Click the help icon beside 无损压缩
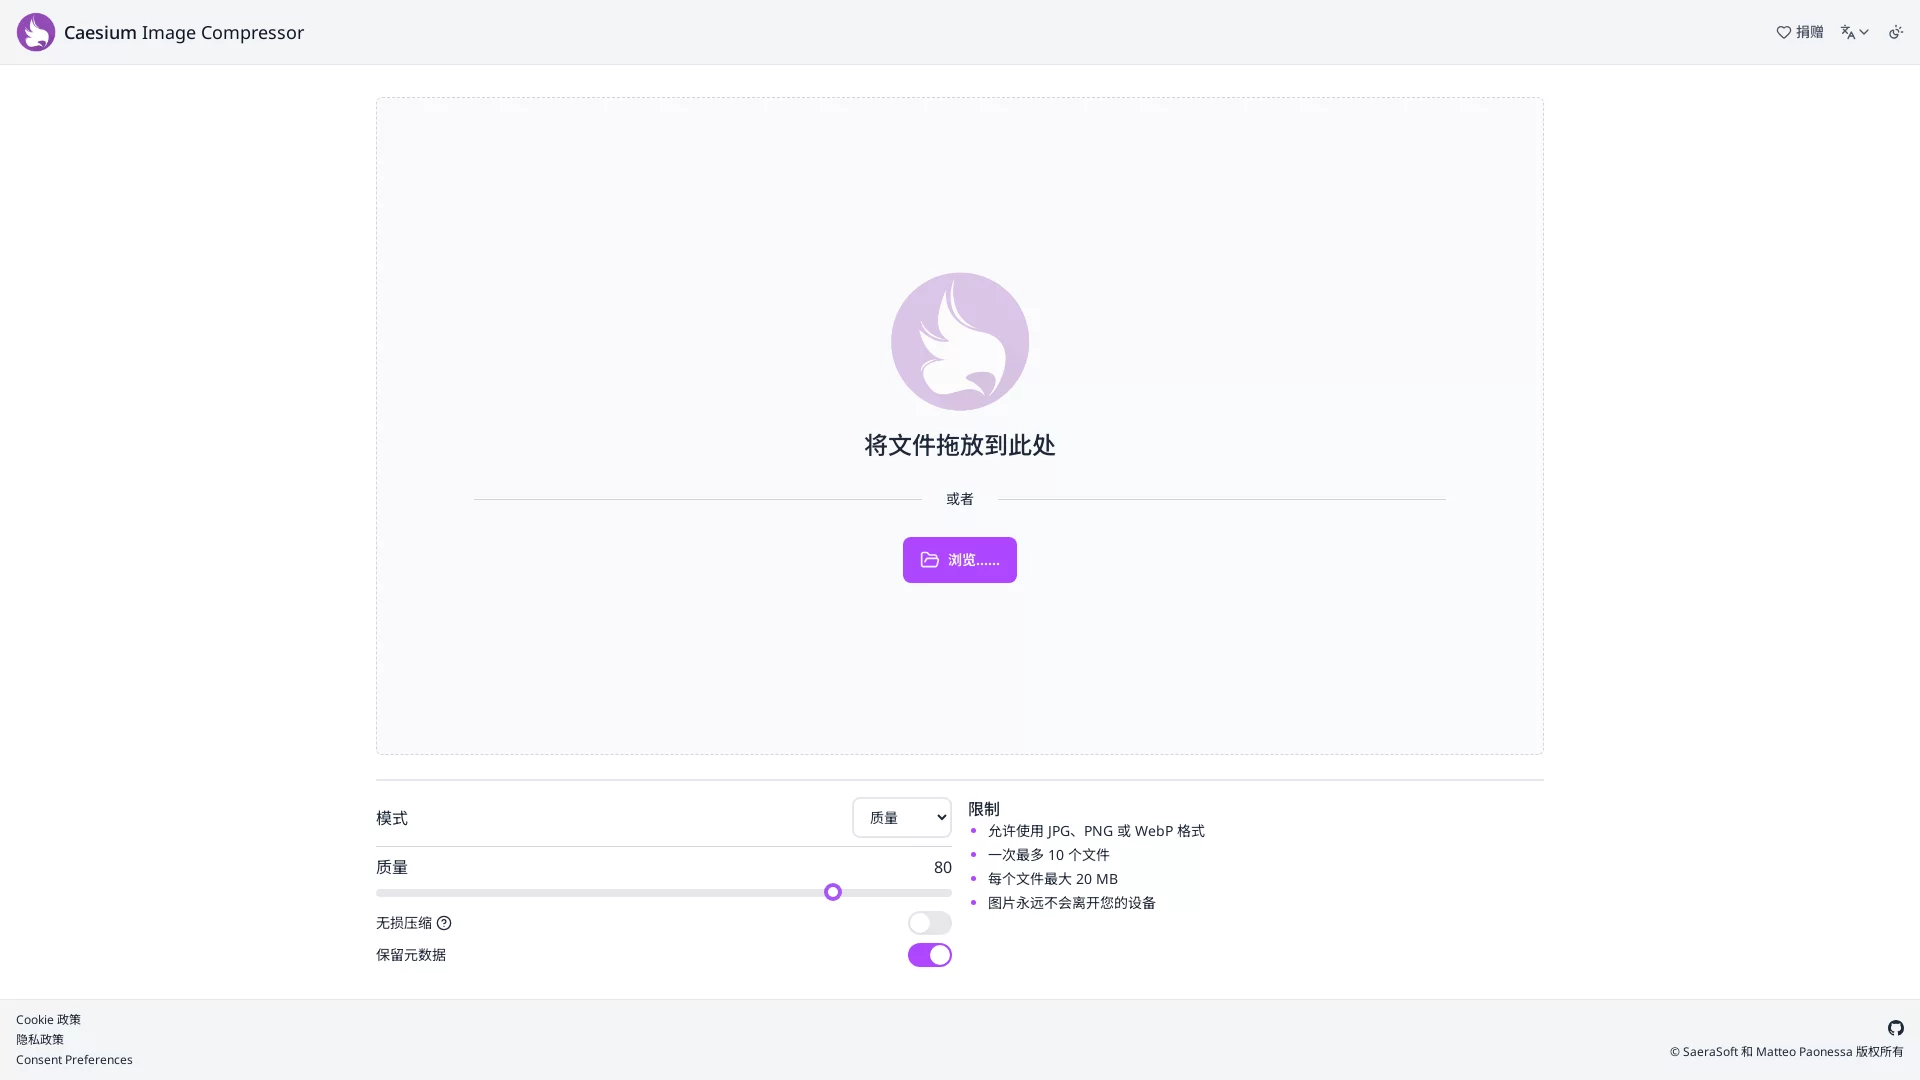Viewport: 1920px width, 1080px height. (x=444, y=923)
